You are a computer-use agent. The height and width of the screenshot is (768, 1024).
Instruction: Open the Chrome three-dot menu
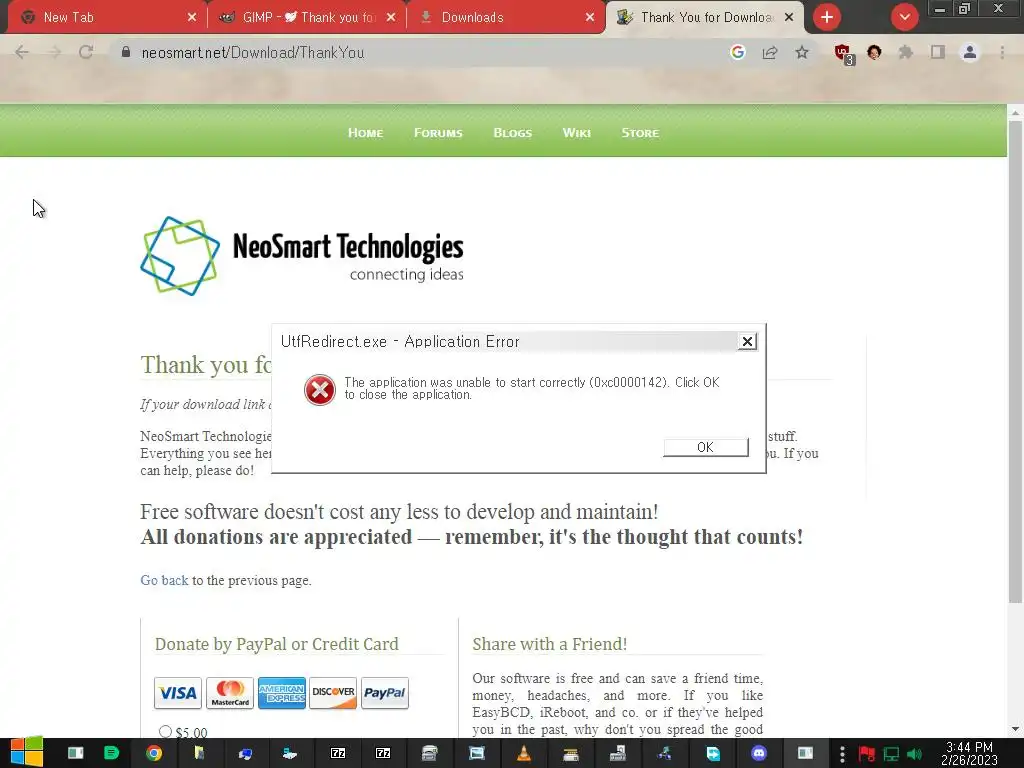click(1002, 52)
